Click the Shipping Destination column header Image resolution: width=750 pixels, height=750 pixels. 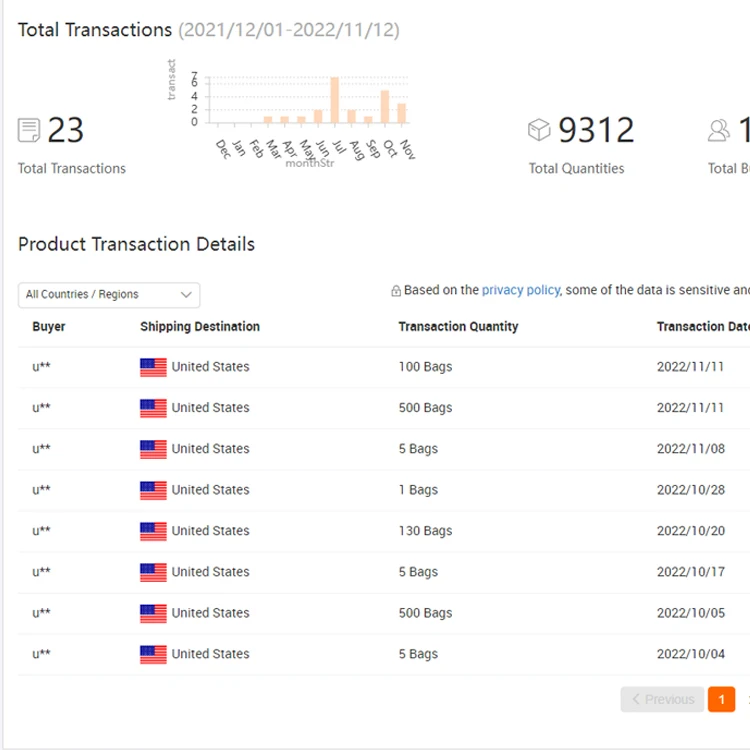[200, 327]
